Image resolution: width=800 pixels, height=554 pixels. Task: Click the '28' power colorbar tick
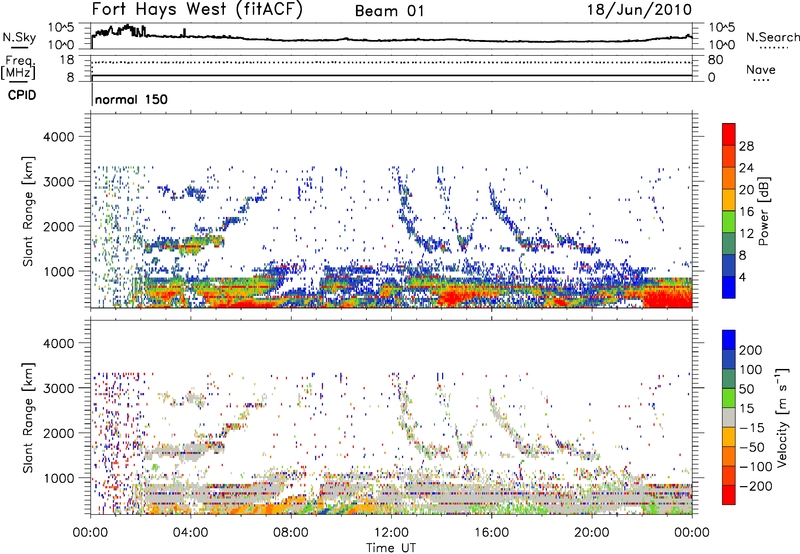coord(746,146)
